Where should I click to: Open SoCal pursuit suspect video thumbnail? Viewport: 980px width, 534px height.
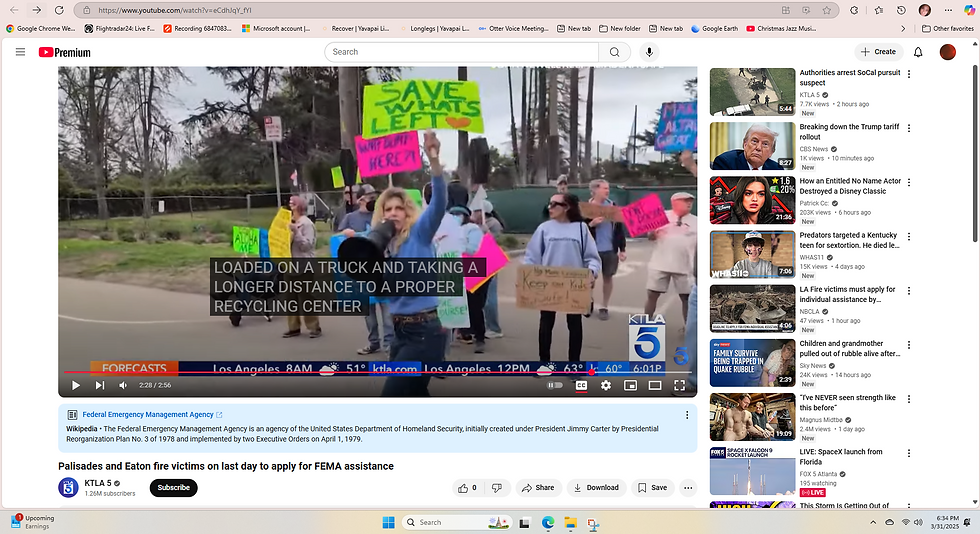tap(752, 92)
